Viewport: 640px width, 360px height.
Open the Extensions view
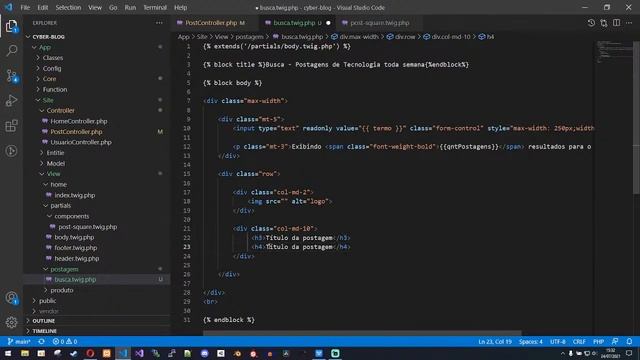[11, 126]
